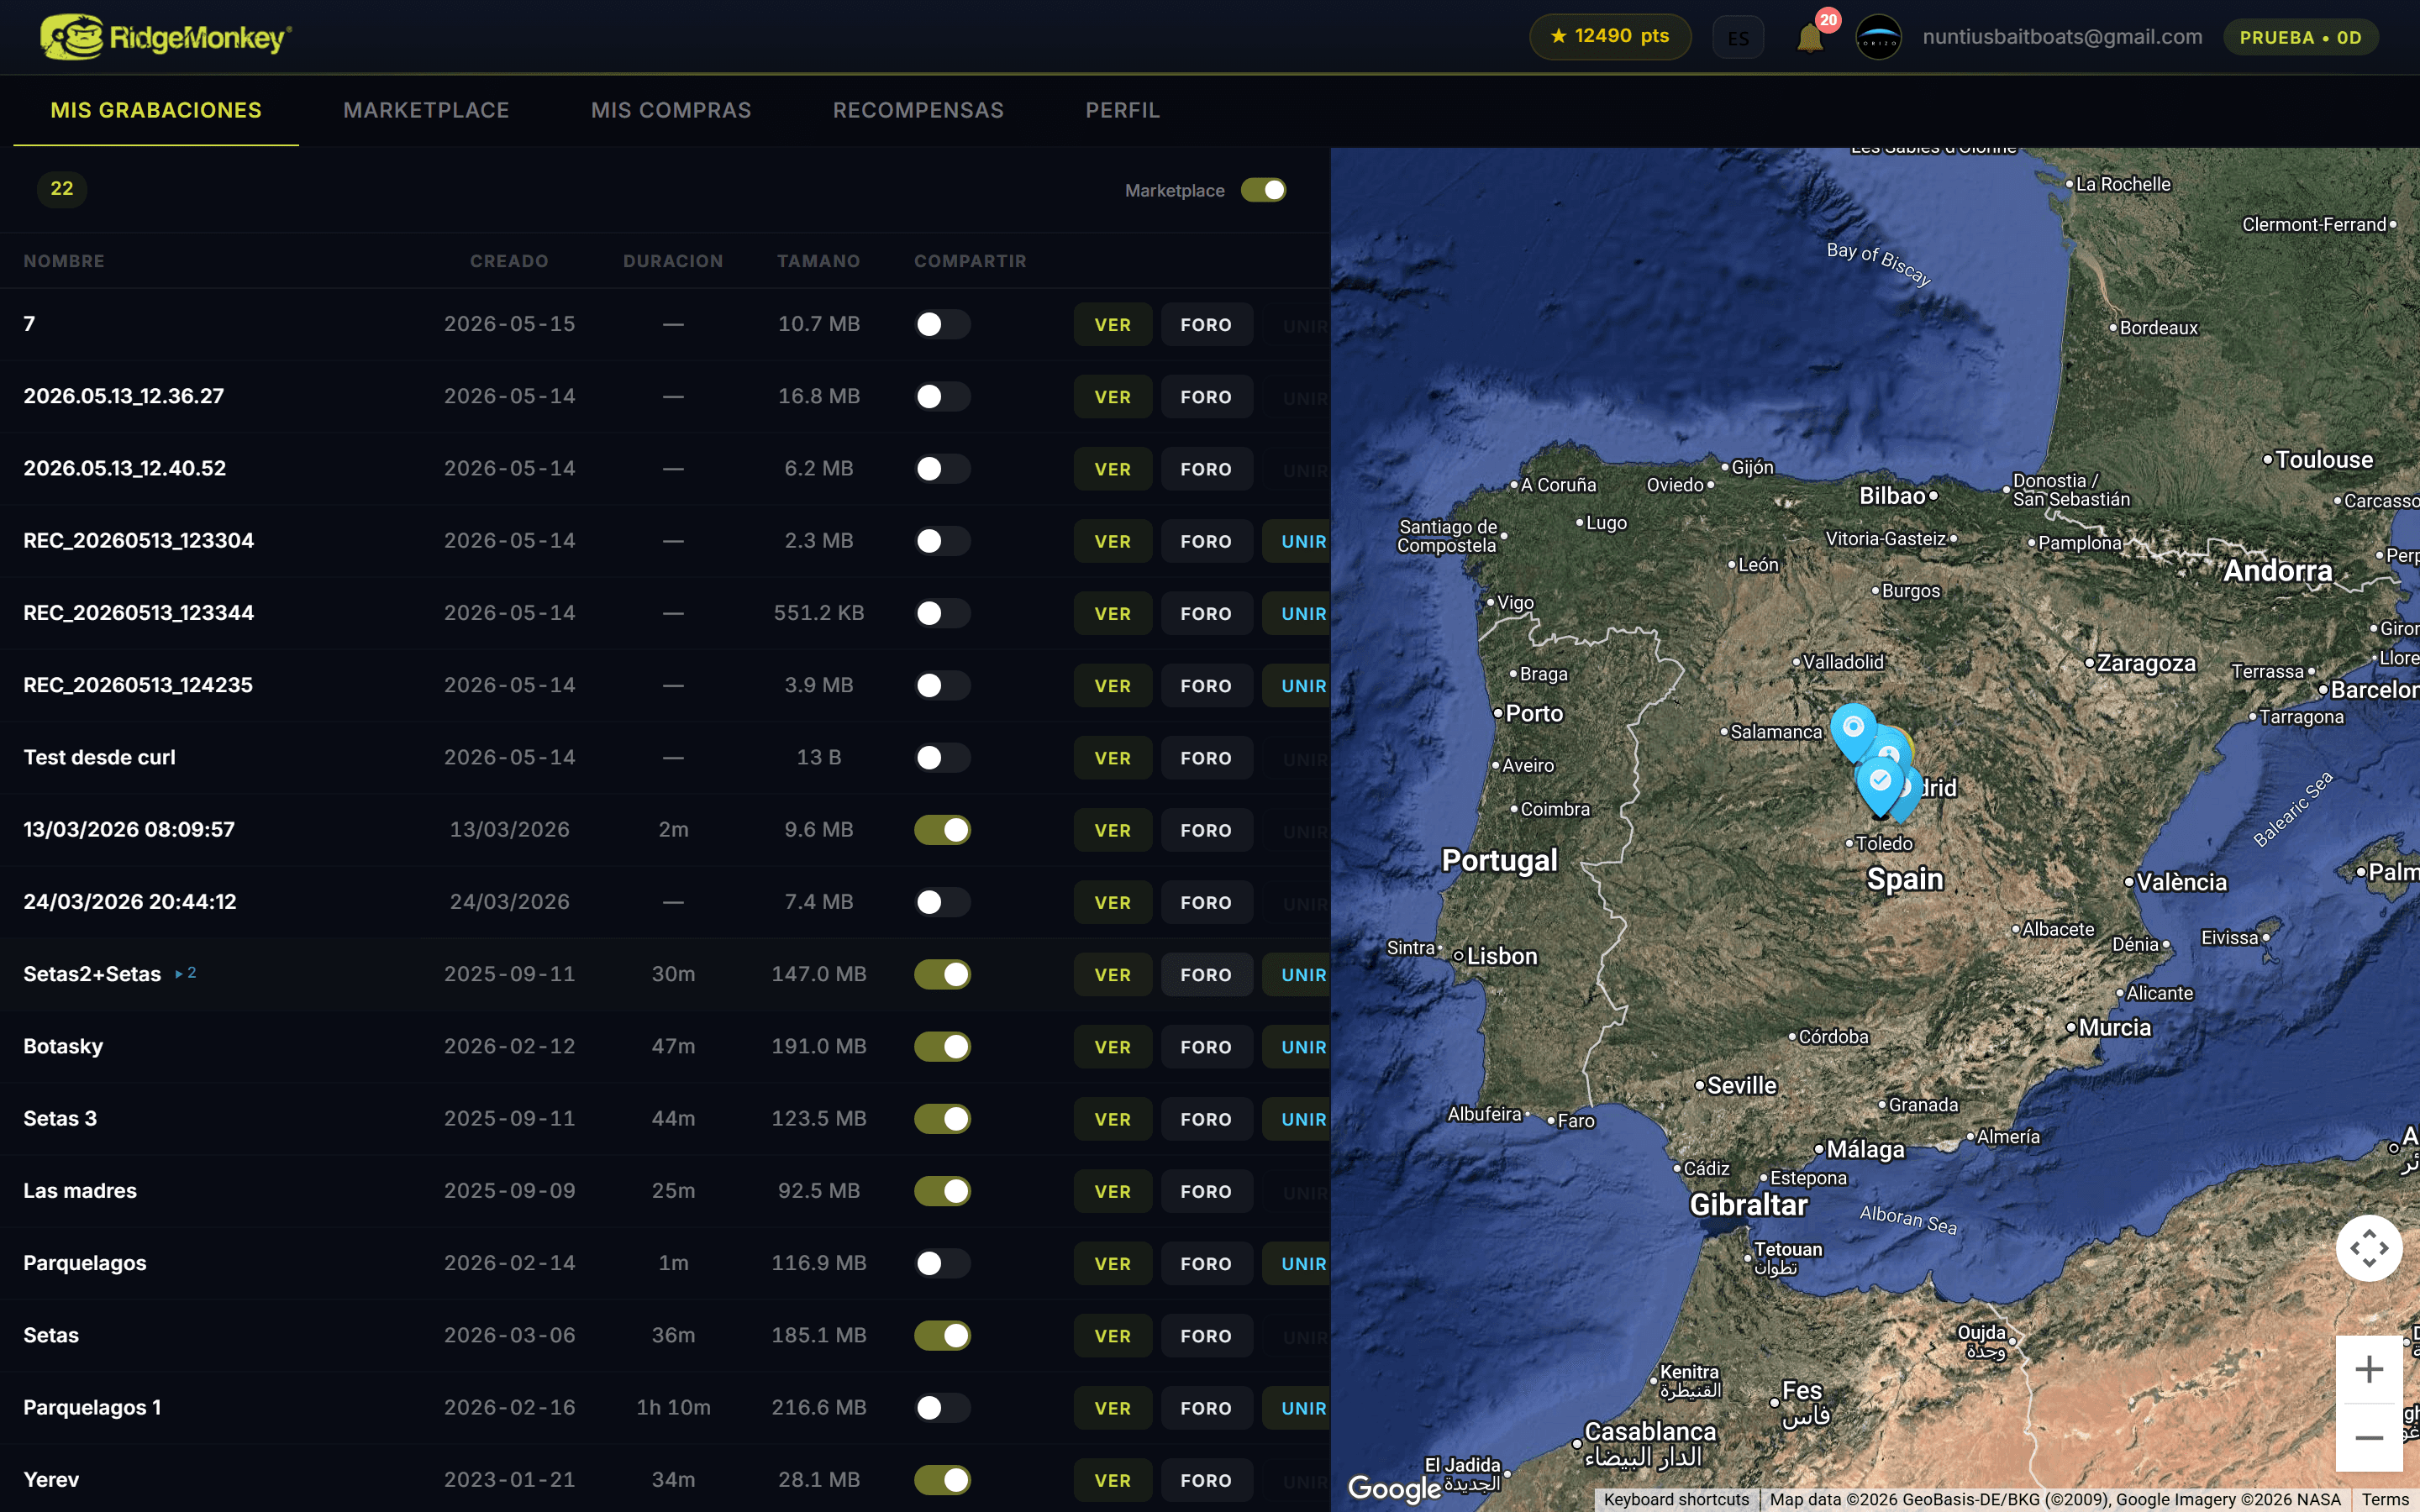This screenshot has height=1512, width=2420.
Task: Enable sharing for Parquelagos
Action: pyautogui.click(x=942, y=1263)
